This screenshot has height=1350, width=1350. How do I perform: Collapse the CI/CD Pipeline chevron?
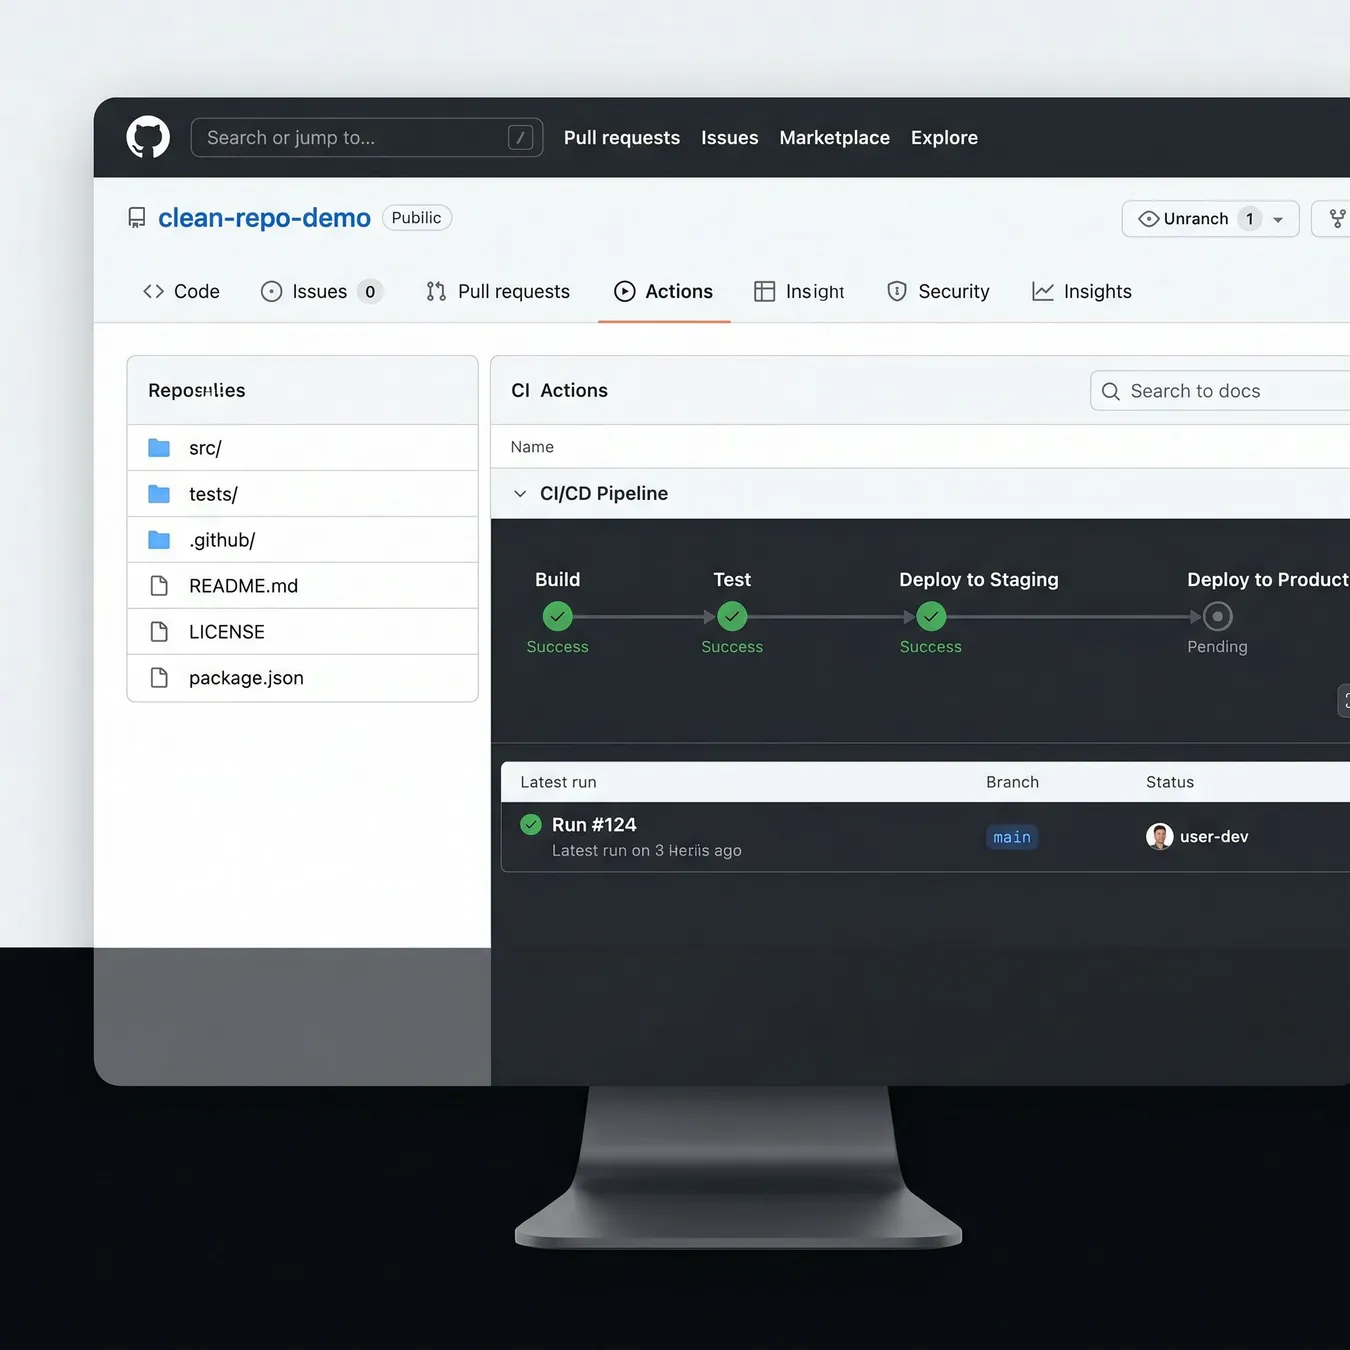(x=520, y=493)
